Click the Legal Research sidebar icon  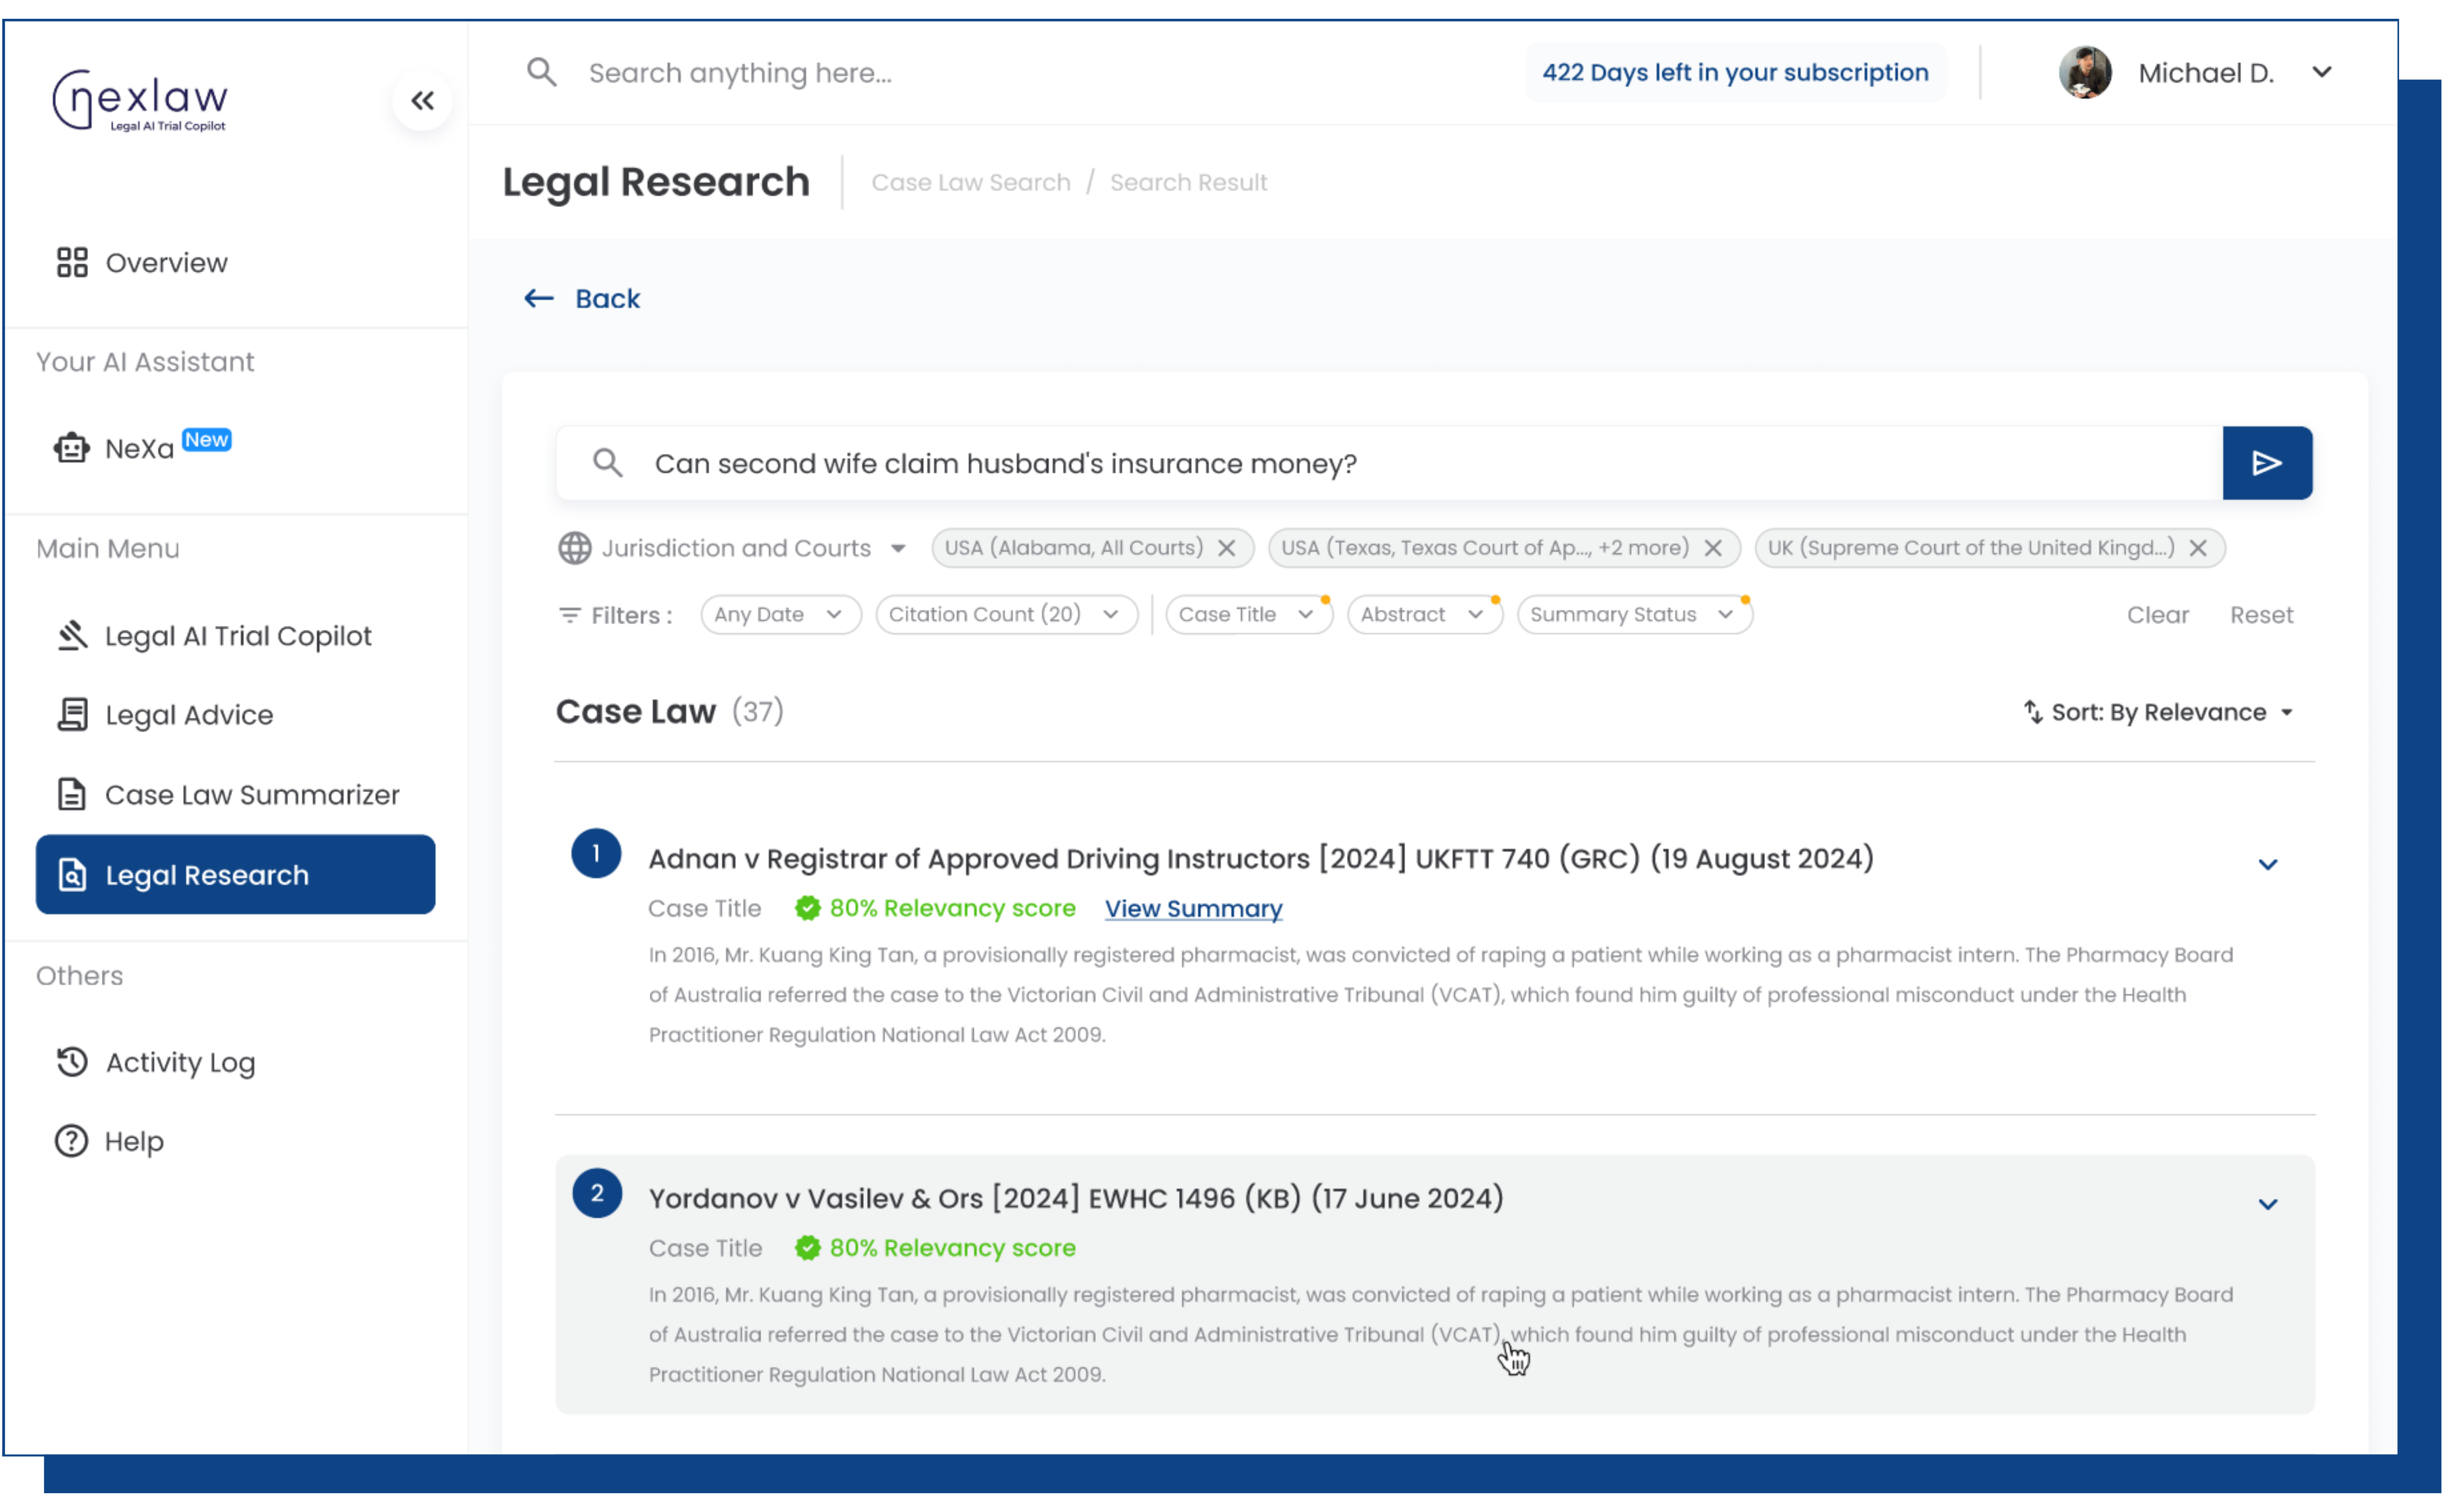click(x=70, y=874)
